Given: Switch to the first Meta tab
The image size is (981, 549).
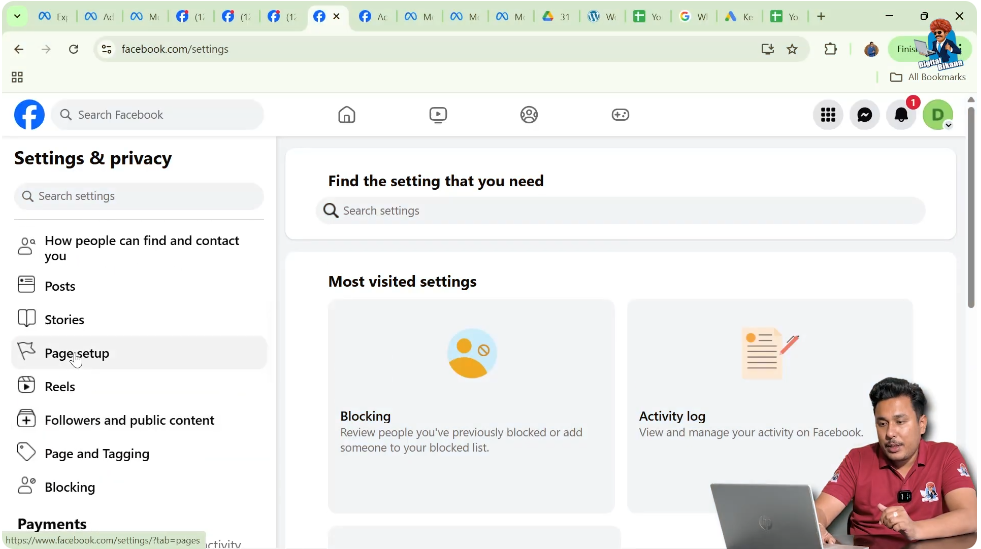Looking at the screenshot, I should [x=53, y=16].
